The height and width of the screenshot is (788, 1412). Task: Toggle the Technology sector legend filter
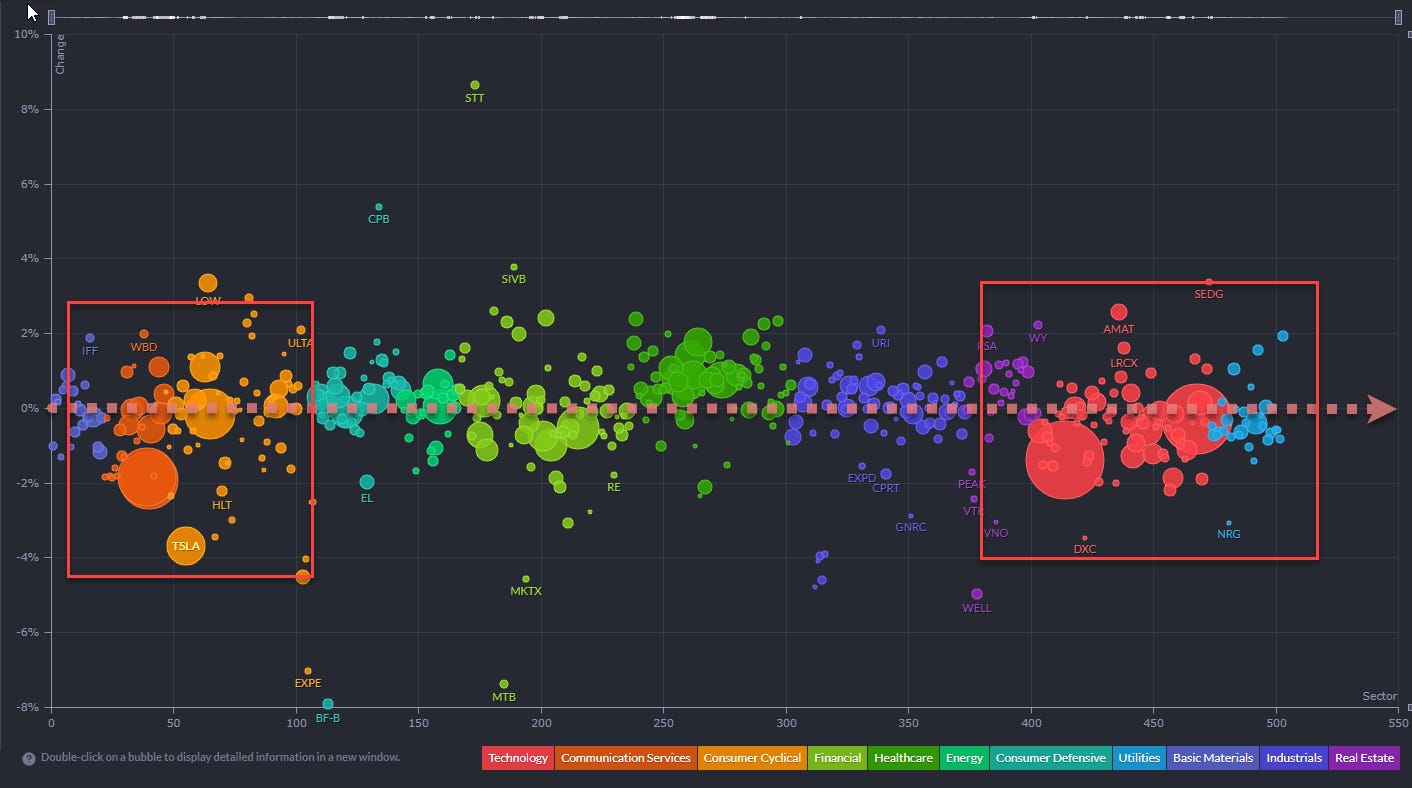[518, 758]
